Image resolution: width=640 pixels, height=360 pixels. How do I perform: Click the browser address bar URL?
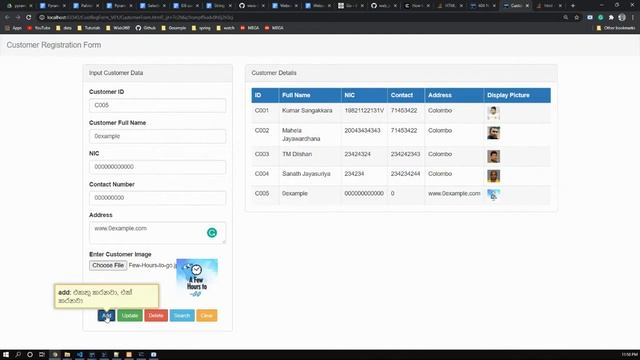139,18
